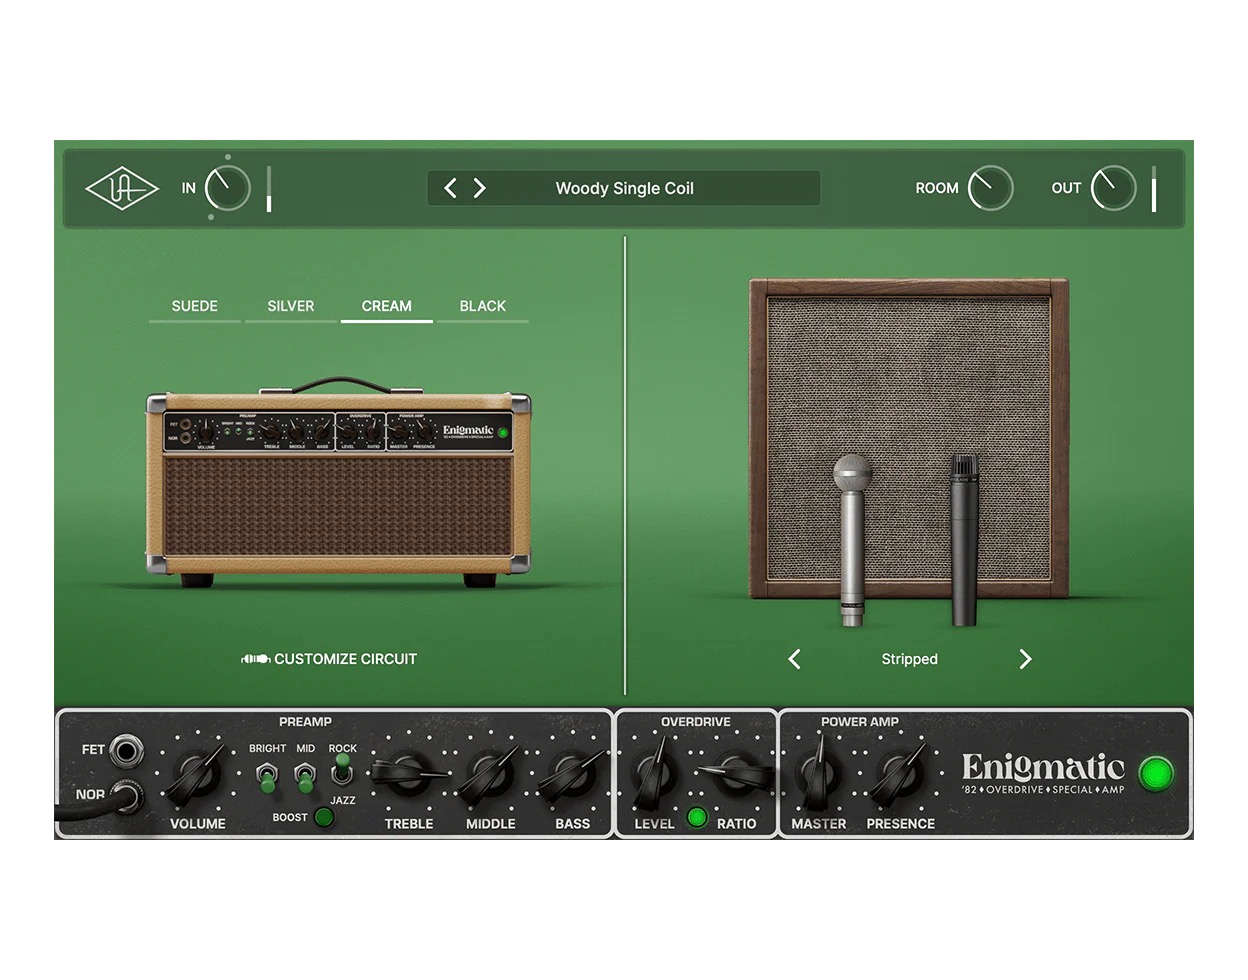The height and width of the screenshot is (980, 1248).
Task: Toggle the MID switch
Action: click(304, 776)
